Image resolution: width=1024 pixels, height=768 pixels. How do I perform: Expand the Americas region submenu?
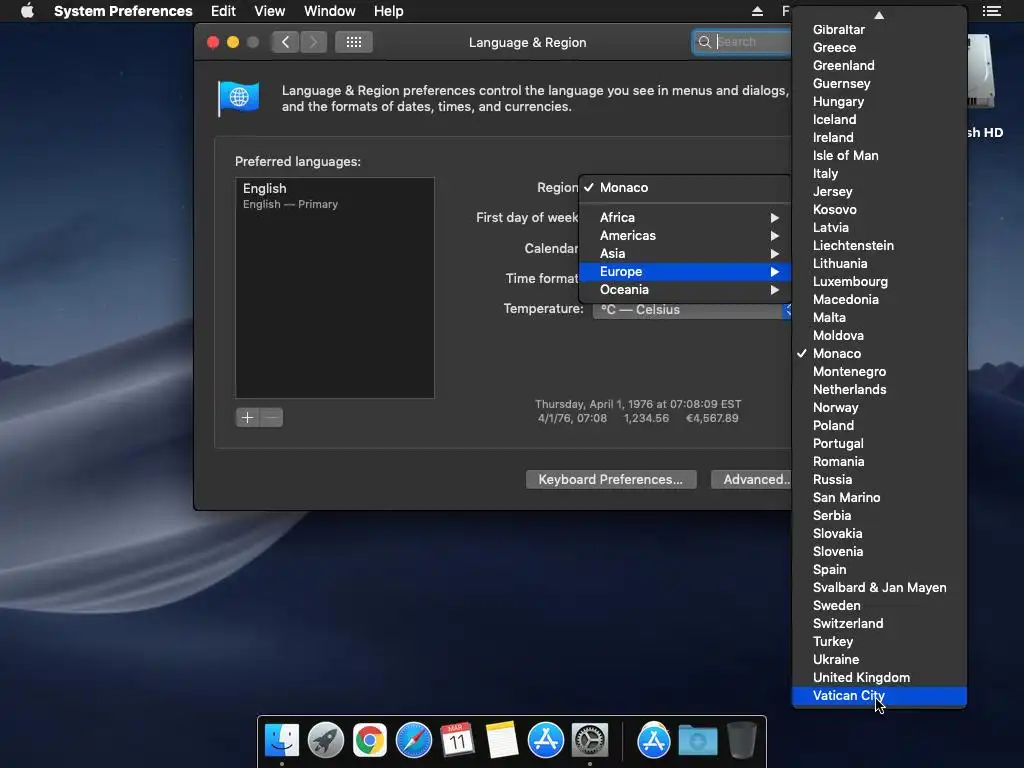pos(685,236)
